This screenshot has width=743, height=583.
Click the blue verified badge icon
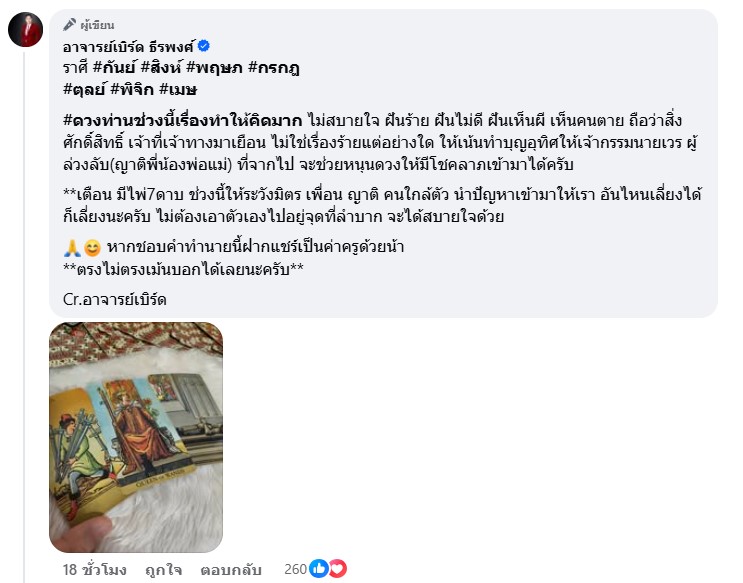204,46
